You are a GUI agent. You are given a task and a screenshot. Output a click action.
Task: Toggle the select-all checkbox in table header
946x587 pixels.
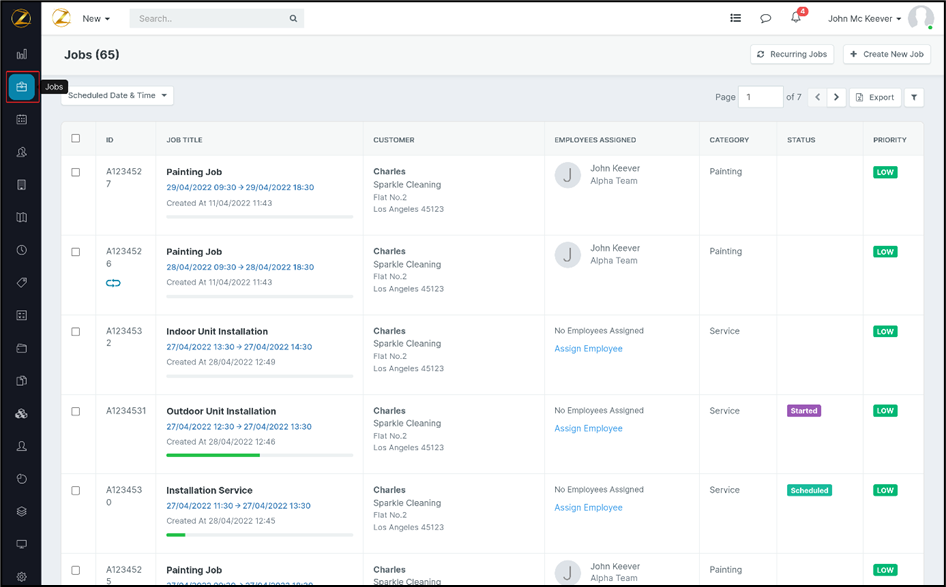coord(76,139)
